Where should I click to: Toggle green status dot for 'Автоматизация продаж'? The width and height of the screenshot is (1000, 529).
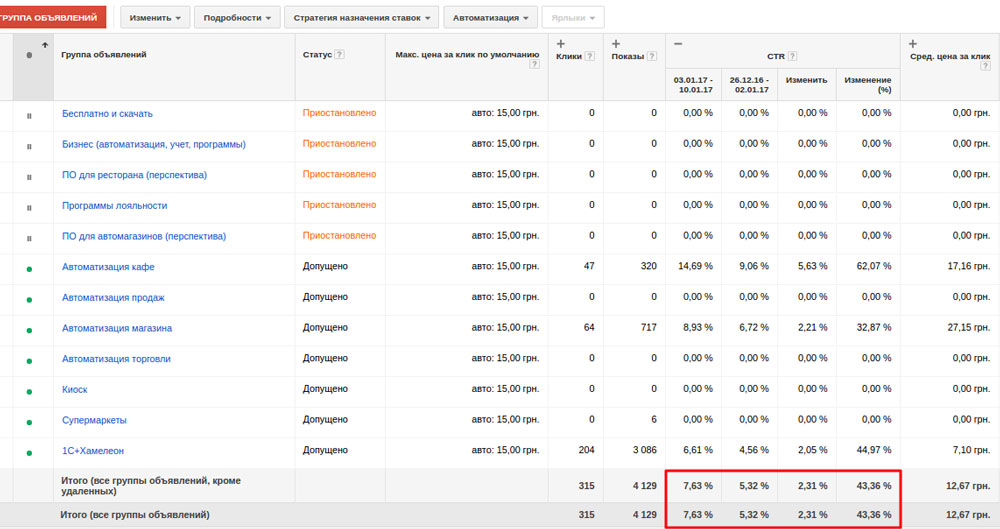click(x=29, y=300)
